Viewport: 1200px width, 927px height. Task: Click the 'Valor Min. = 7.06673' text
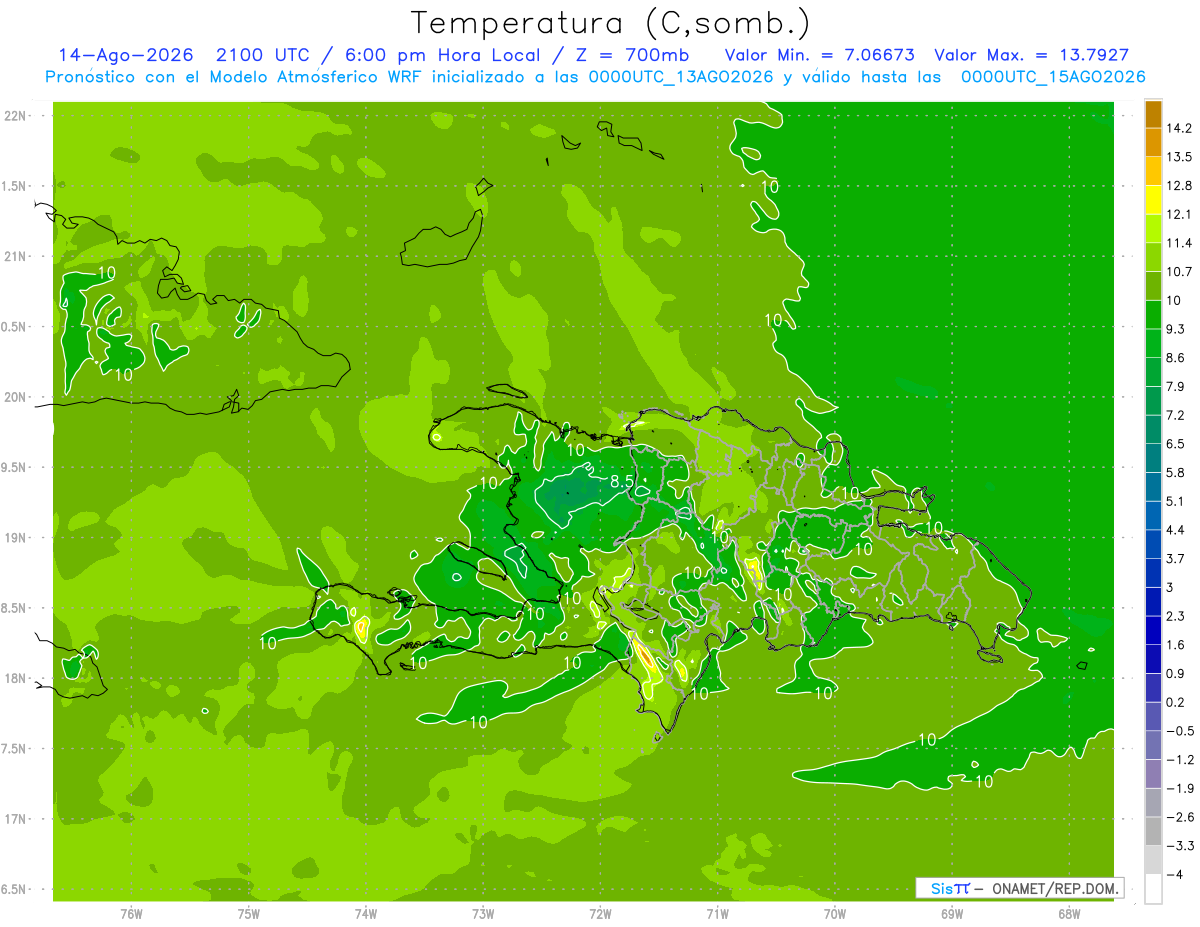[819, 55]
